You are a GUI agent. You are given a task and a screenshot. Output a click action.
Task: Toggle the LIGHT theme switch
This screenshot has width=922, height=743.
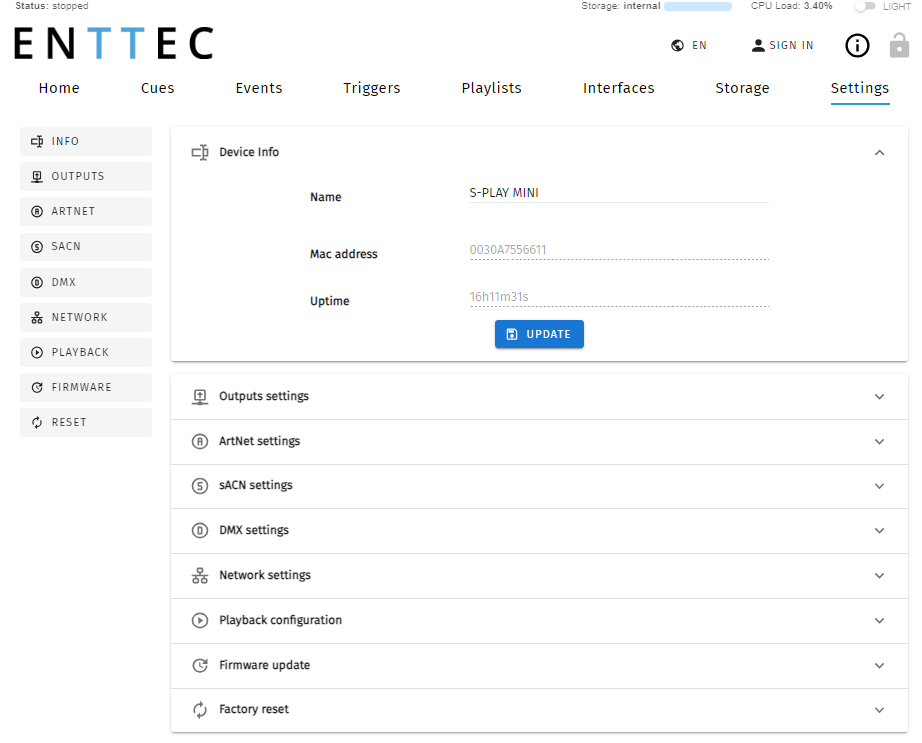(x=864, y=6)
